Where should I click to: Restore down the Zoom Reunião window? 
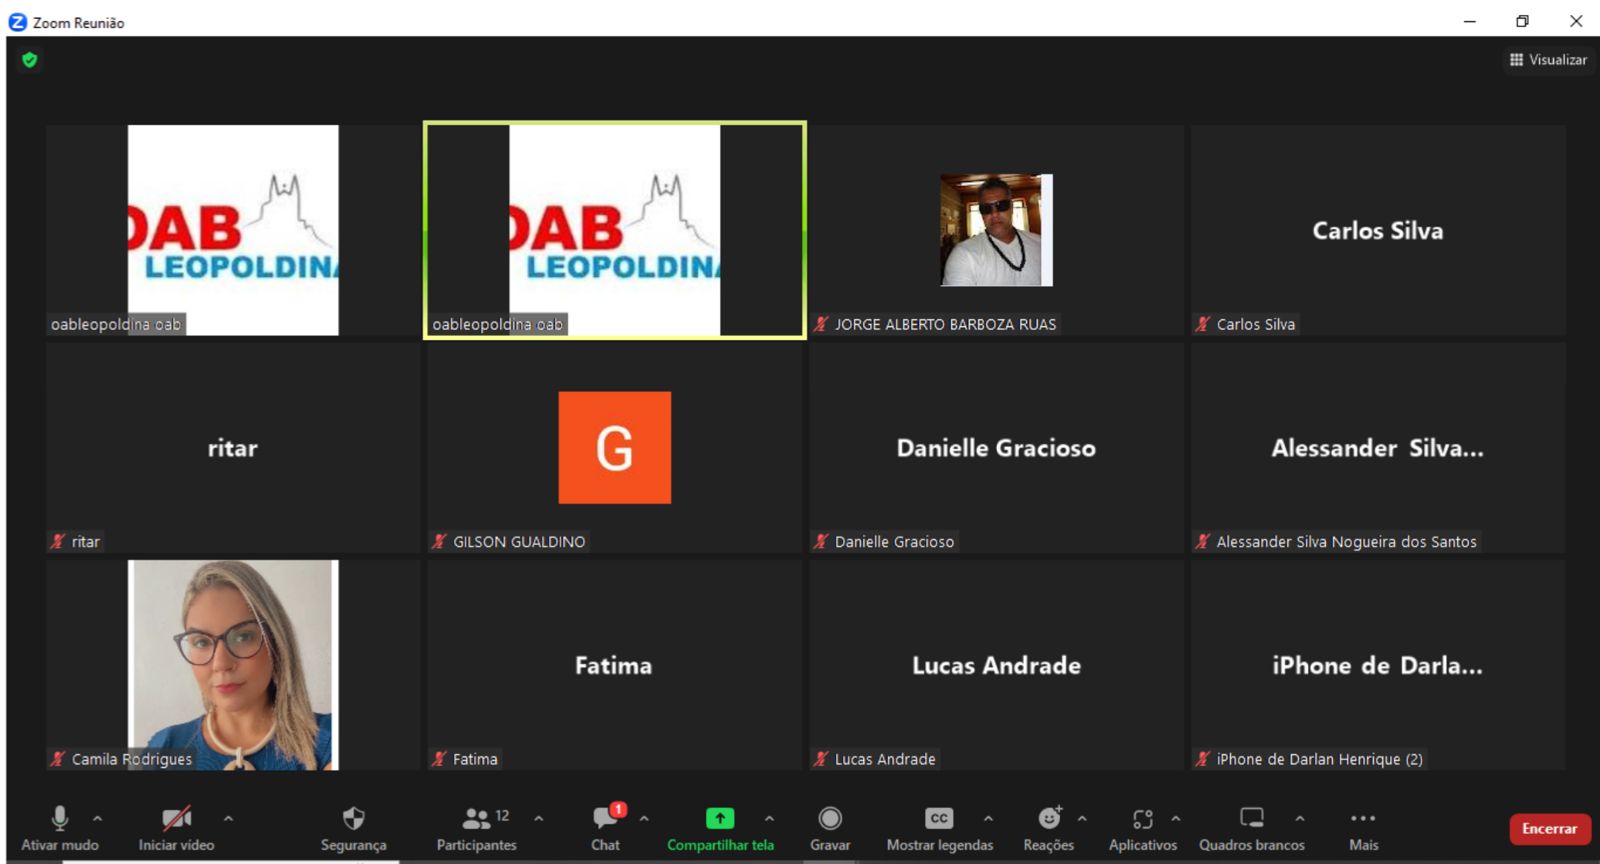click(1522, 21)
